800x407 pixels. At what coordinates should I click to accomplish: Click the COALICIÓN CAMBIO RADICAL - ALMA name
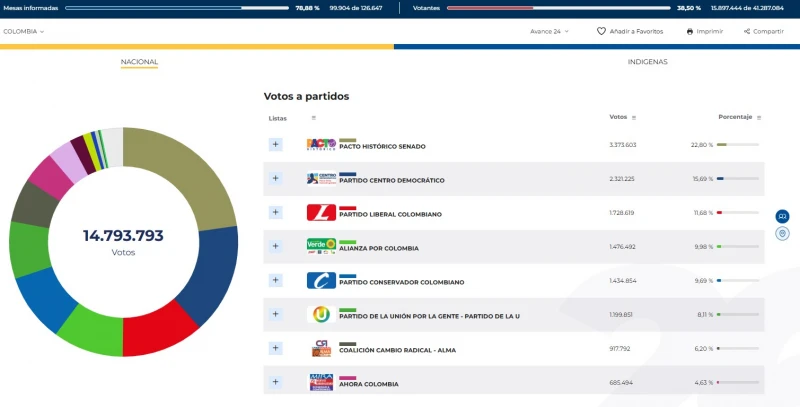pyautogui.click(x=397, y=350)
